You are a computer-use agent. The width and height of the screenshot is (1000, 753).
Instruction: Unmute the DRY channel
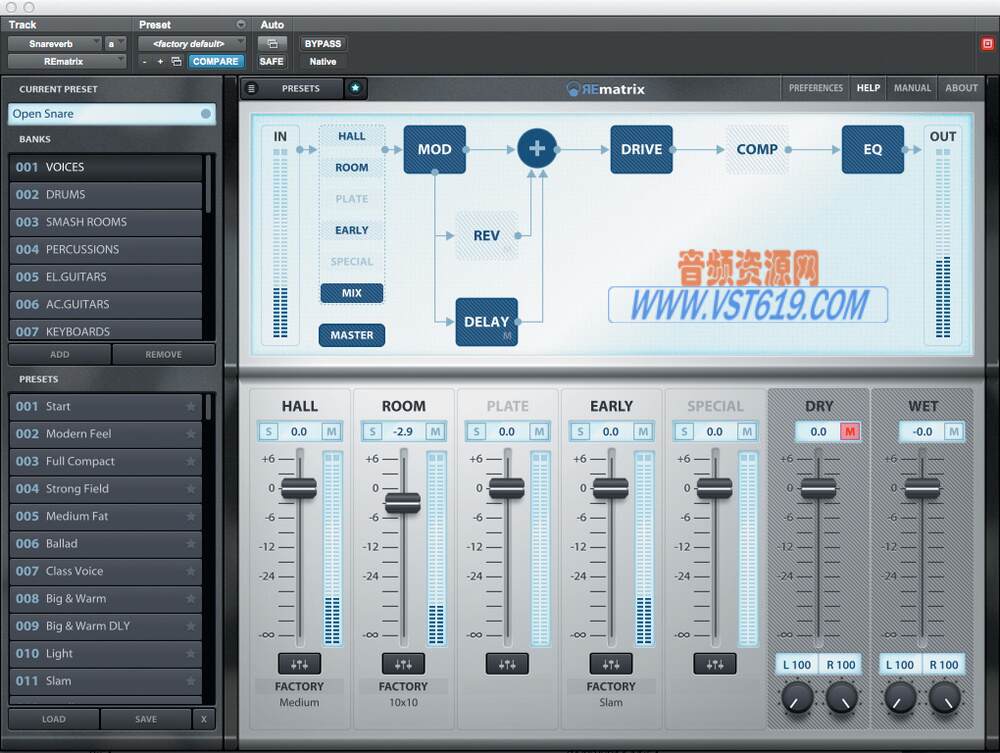pyautogui.click(x=851, y=431)
